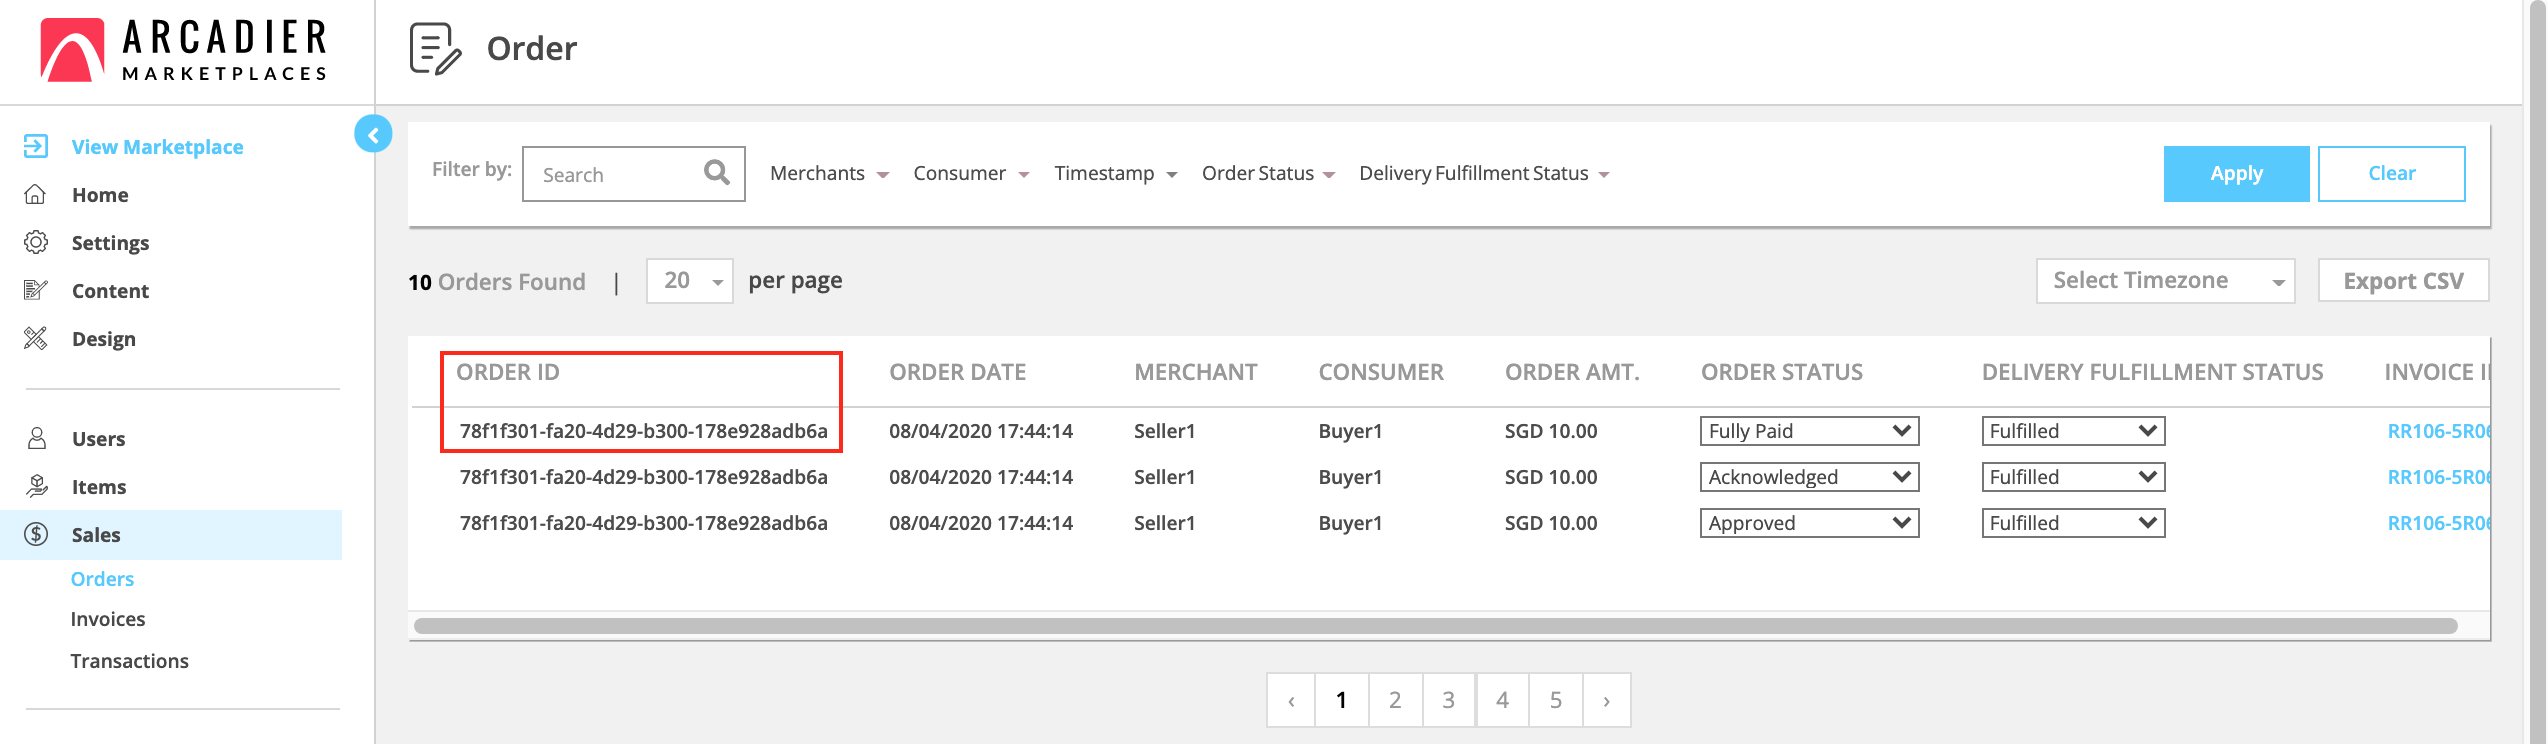The width and height of the screenshot is (2548, 744).
Task: Click the Sales dollar icon
Action: (x=37, y=535)
